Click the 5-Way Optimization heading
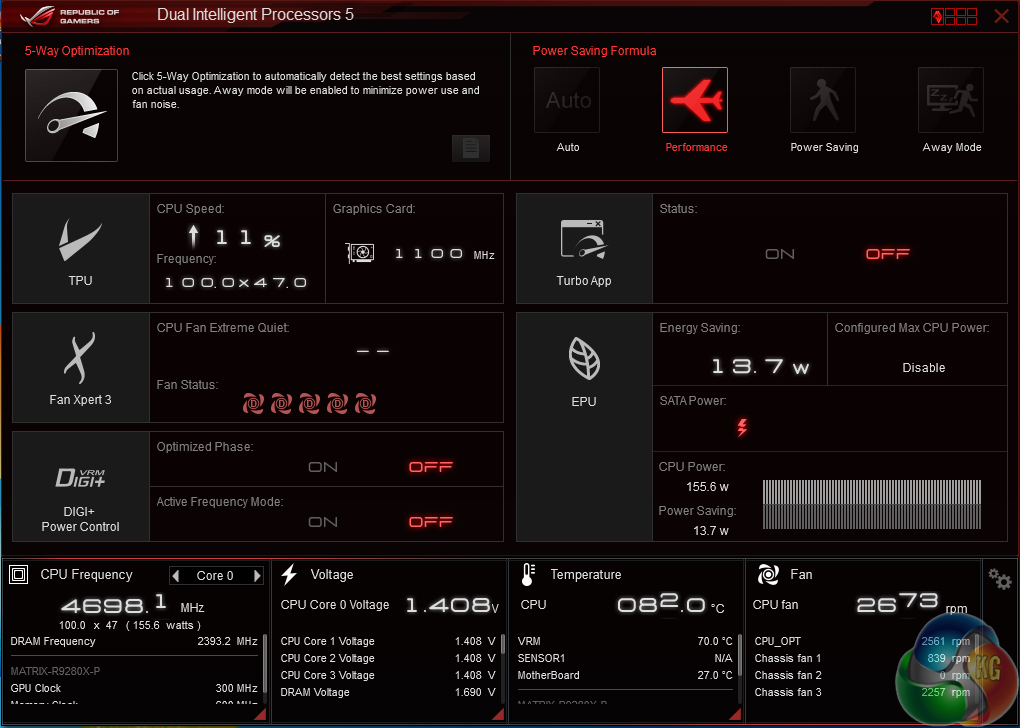1020x728 pixels. coord(77,51)
